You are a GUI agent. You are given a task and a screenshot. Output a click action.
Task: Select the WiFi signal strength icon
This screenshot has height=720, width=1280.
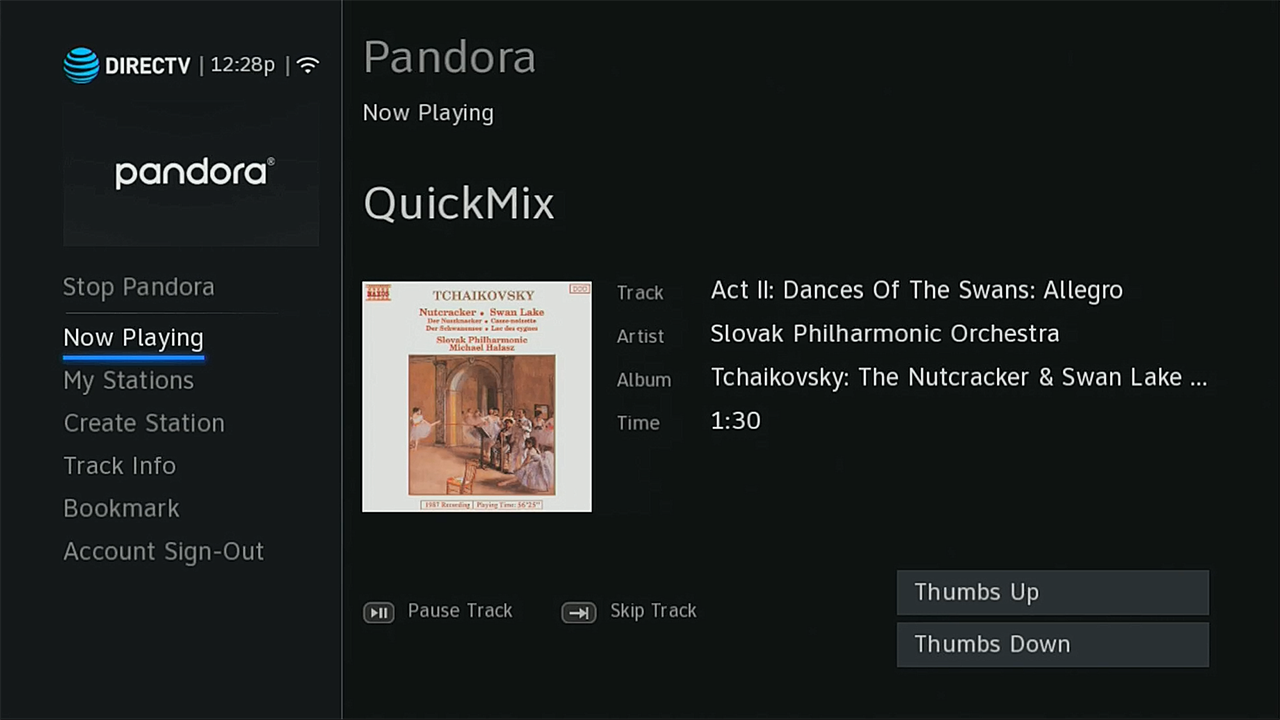coord(307,64)
